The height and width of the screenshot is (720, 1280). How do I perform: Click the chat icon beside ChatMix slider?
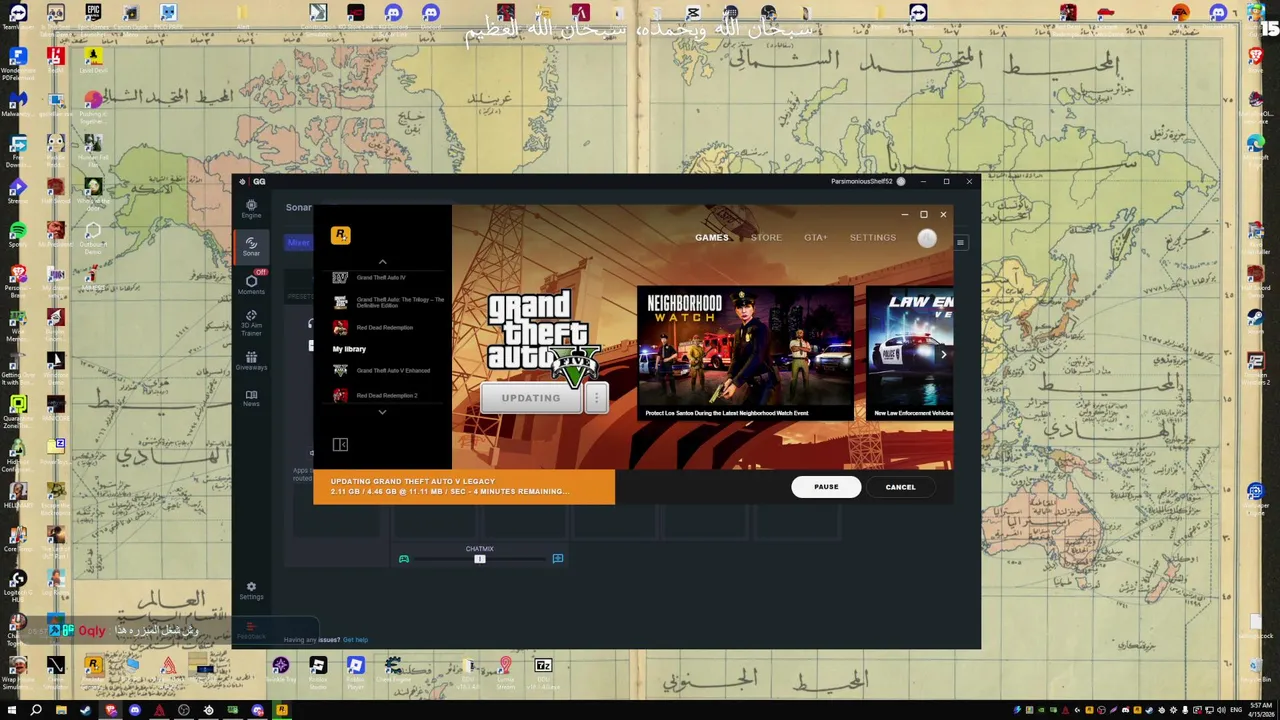coord(558,559)
